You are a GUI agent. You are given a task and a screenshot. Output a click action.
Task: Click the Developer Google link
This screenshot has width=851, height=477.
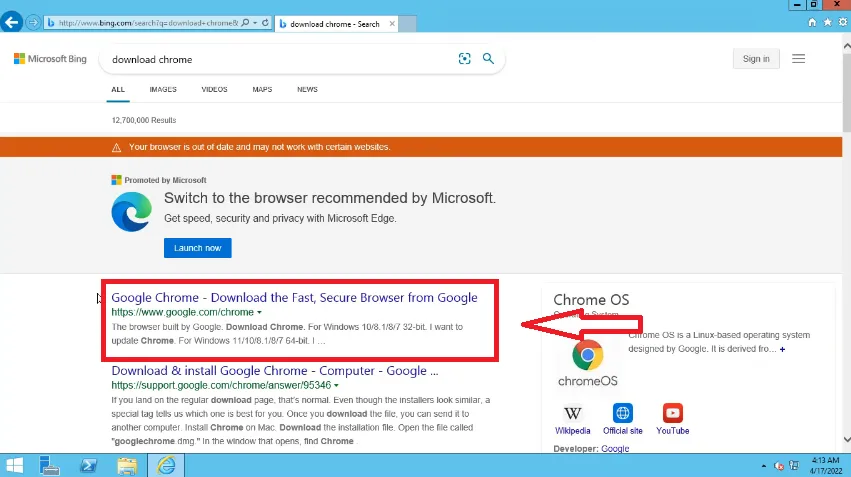click(x=615, y=449)
